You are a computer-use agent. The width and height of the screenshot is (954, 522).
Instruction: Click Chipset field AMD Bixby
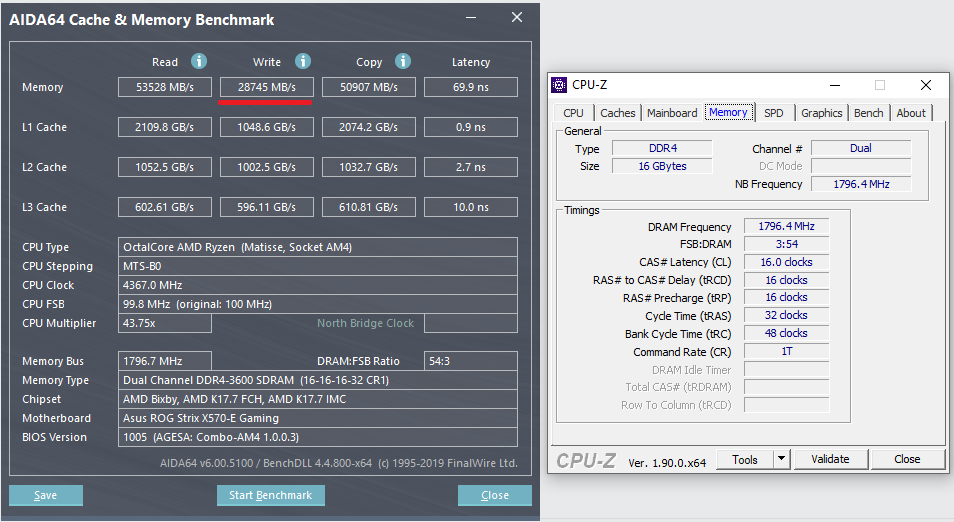tap(318, 399)
